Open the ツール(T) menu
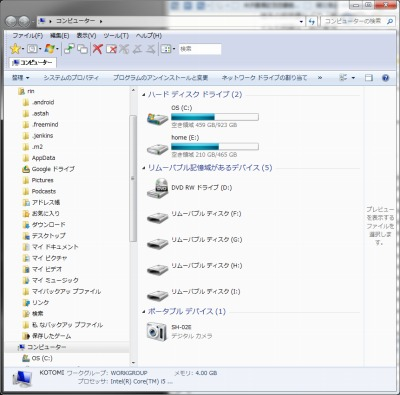Screen dimensions: 400x395 click(116, 36)
